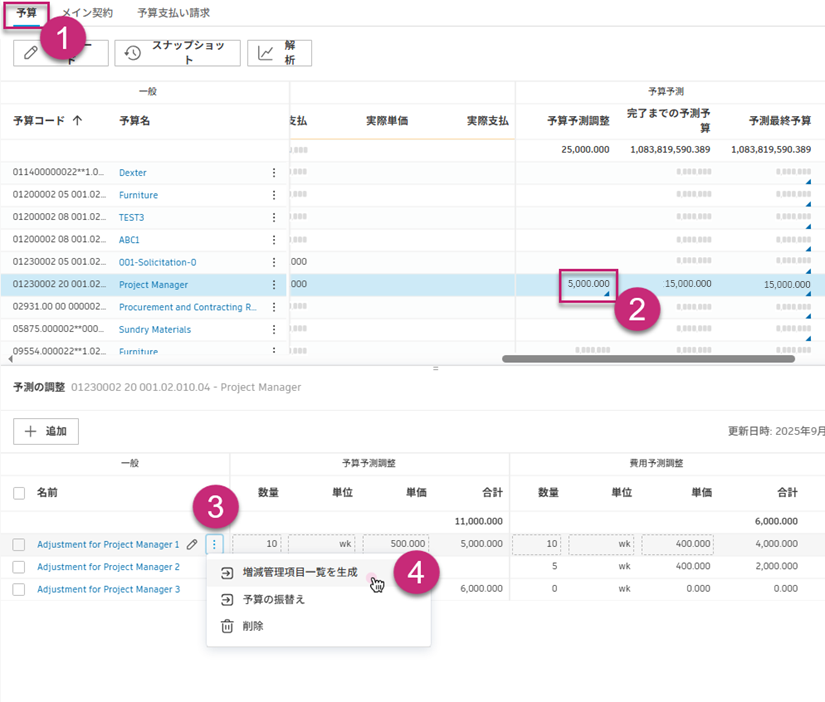Open the Dexter budget link
The height and width of the screenshot is (702, 825).
[133, 173]
